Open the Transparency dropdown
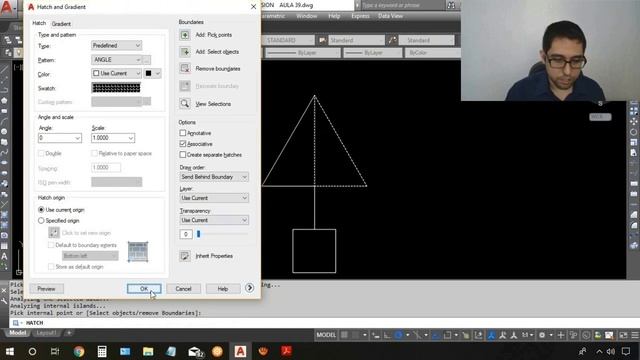 point(214,220)
